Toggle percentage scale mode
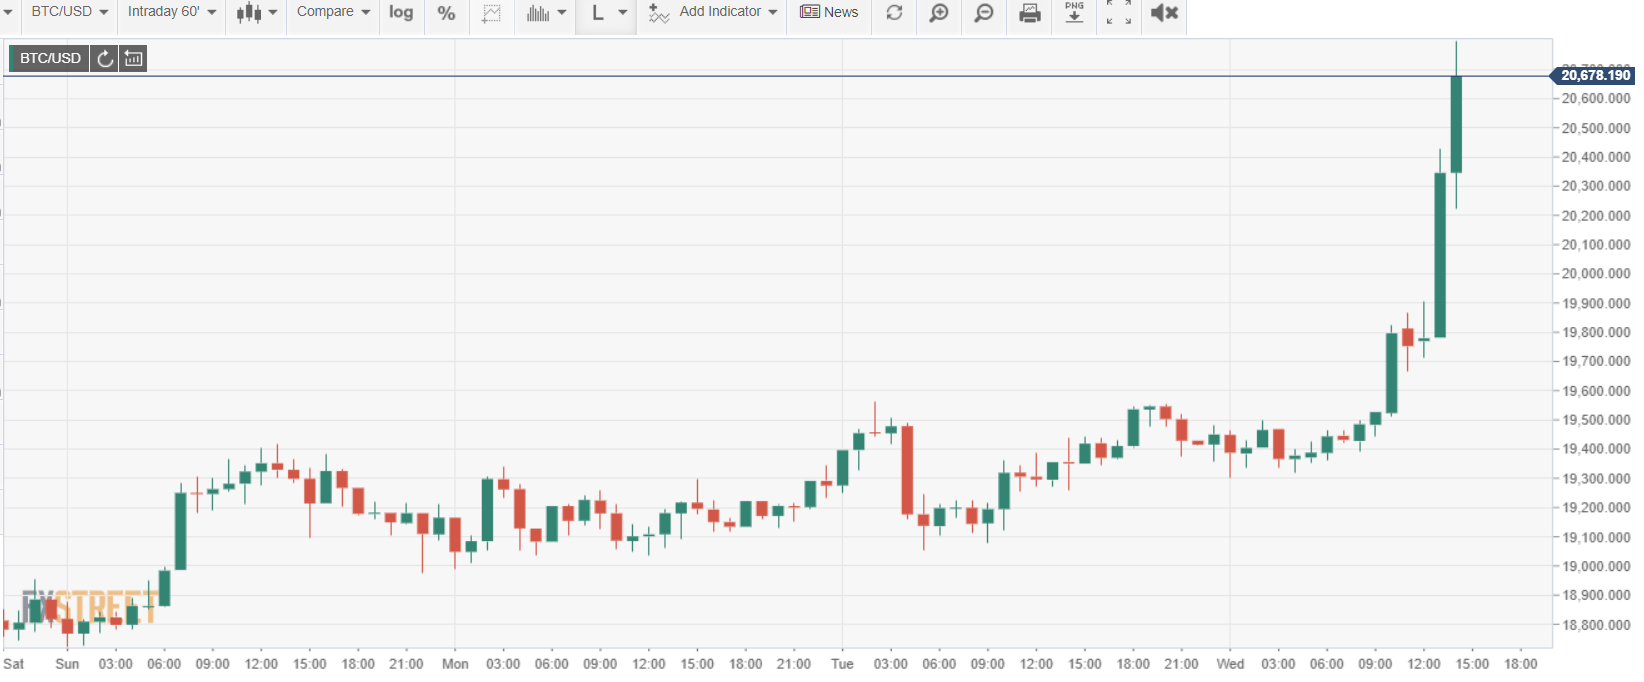This screenshot has height=682, width=1644. point(446,13)
